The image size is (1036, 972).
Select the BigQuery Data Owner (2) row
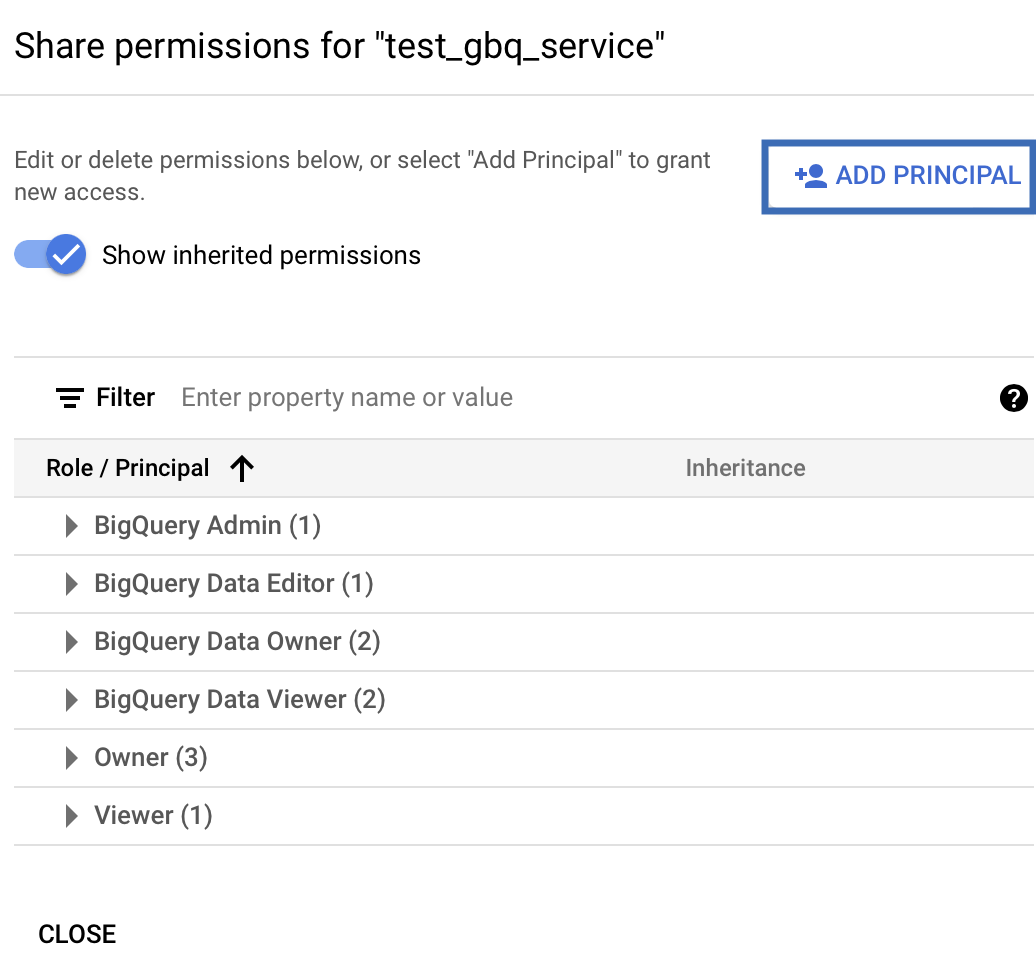pos(237,642)
